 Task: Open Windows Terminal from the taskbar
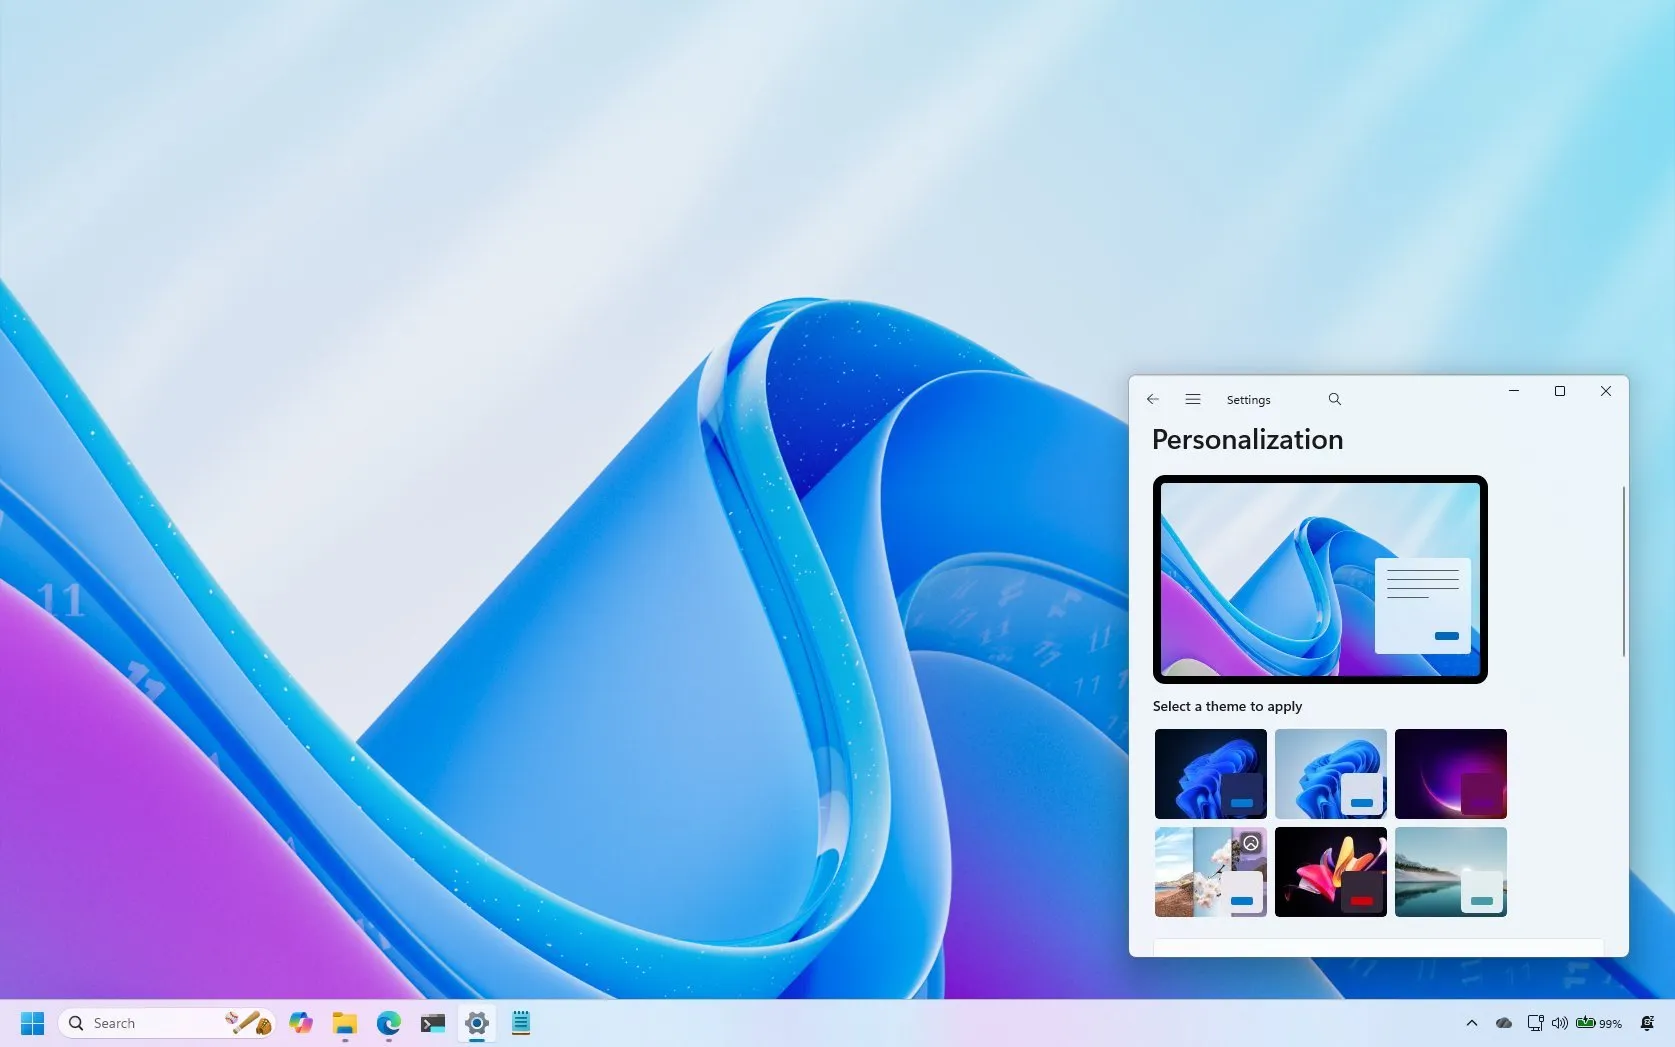tap(432, 1023)
